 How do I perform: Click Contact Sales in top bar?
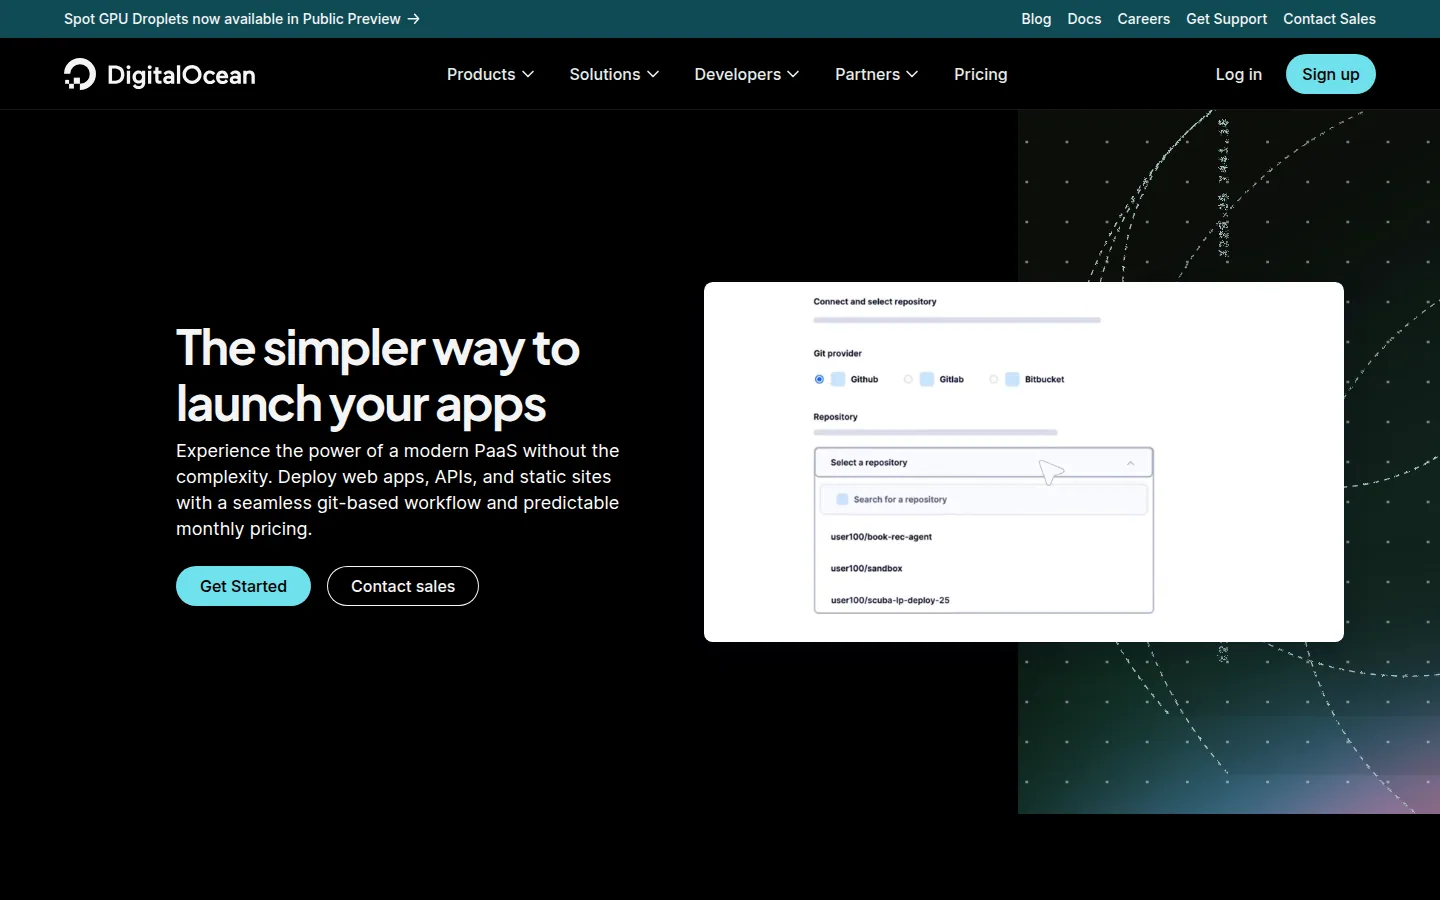1329,19
